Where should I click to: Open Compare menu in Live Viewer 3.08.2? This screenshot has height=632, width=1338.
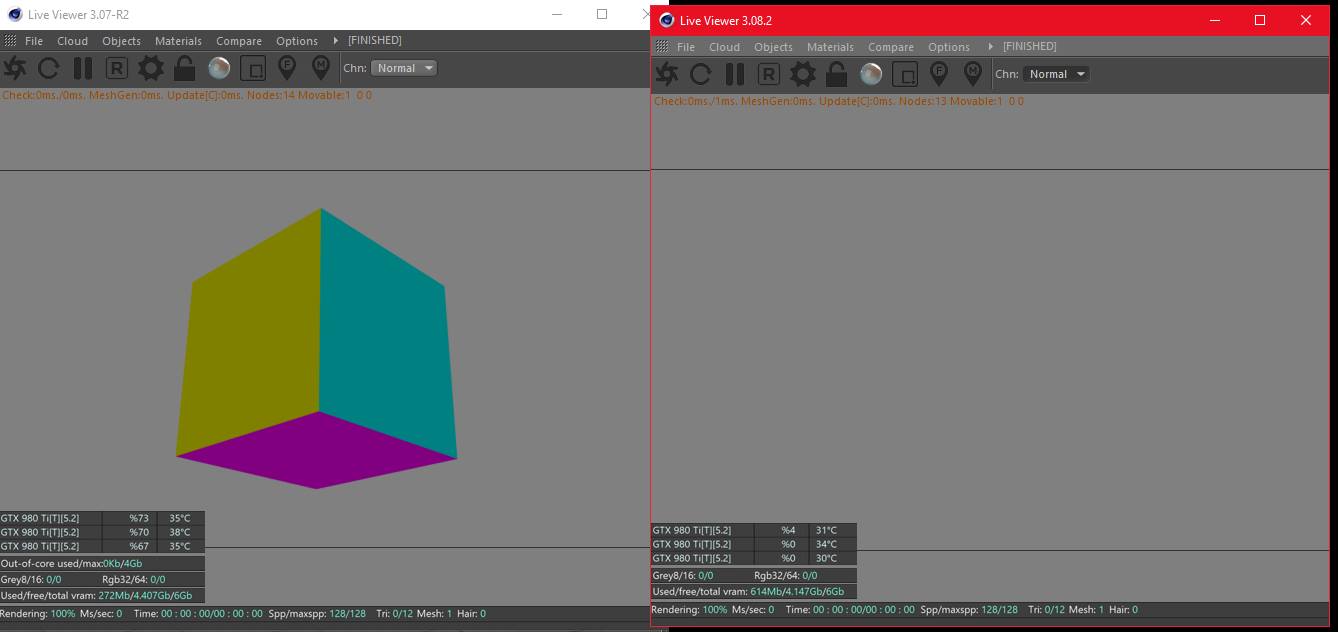[x=891, y=47]
